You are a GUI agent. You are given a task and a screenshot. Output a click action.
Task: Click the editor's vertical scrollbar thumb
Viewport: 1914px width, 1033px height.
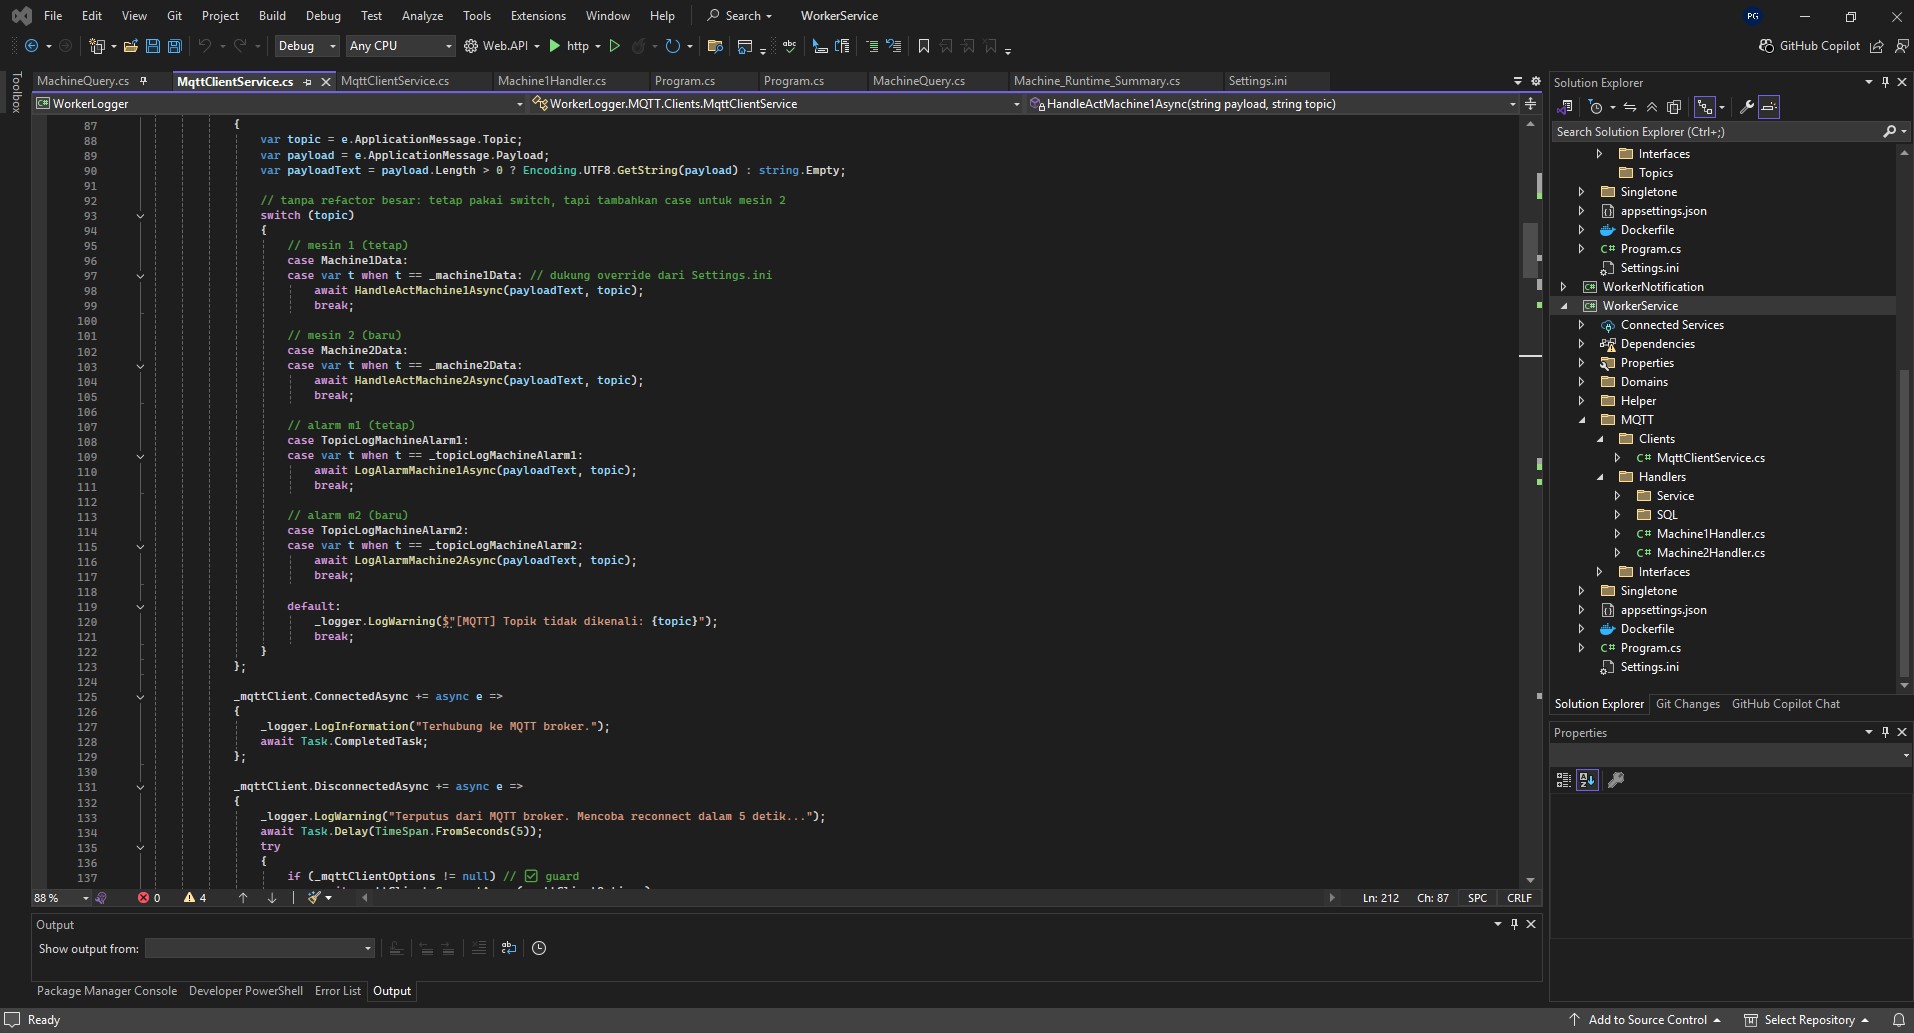[x=1530, y=250]
